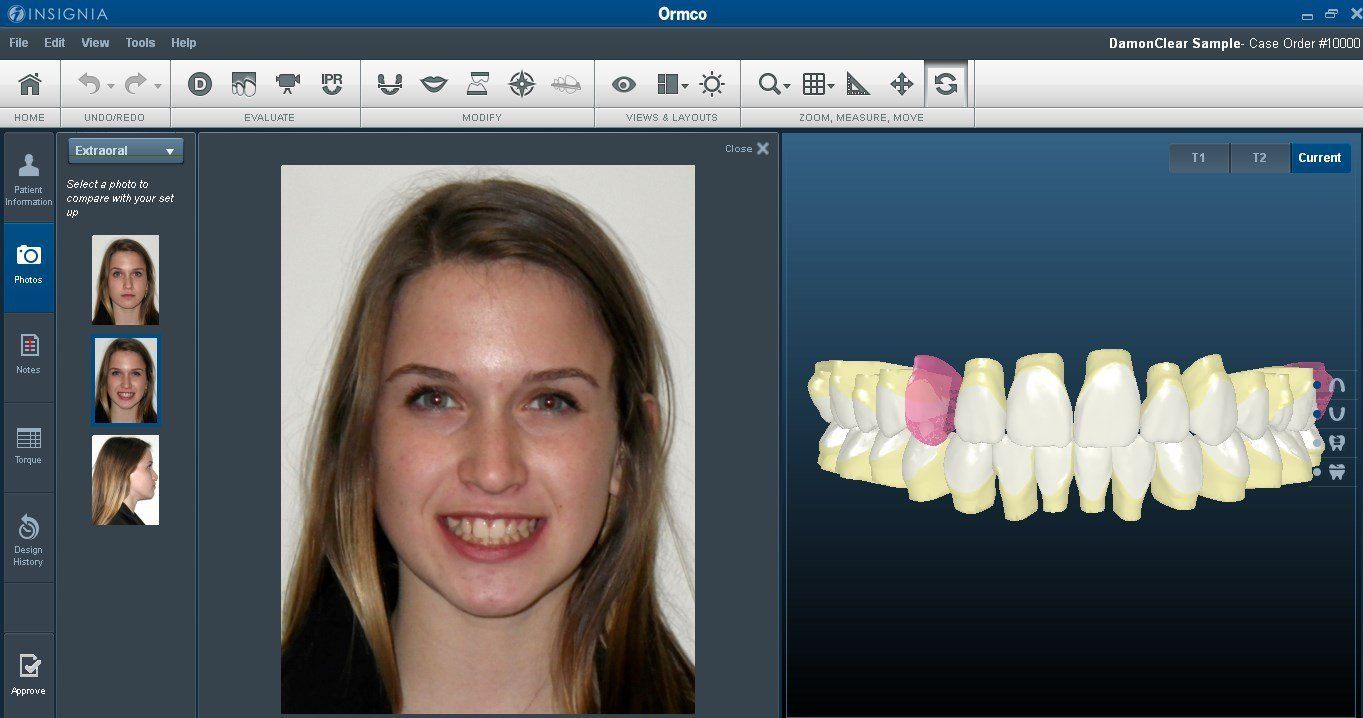The height and width of the screenshot is (718, 1363).
Task: Select the profile side view thumbnail
Action: click(125, 480)
